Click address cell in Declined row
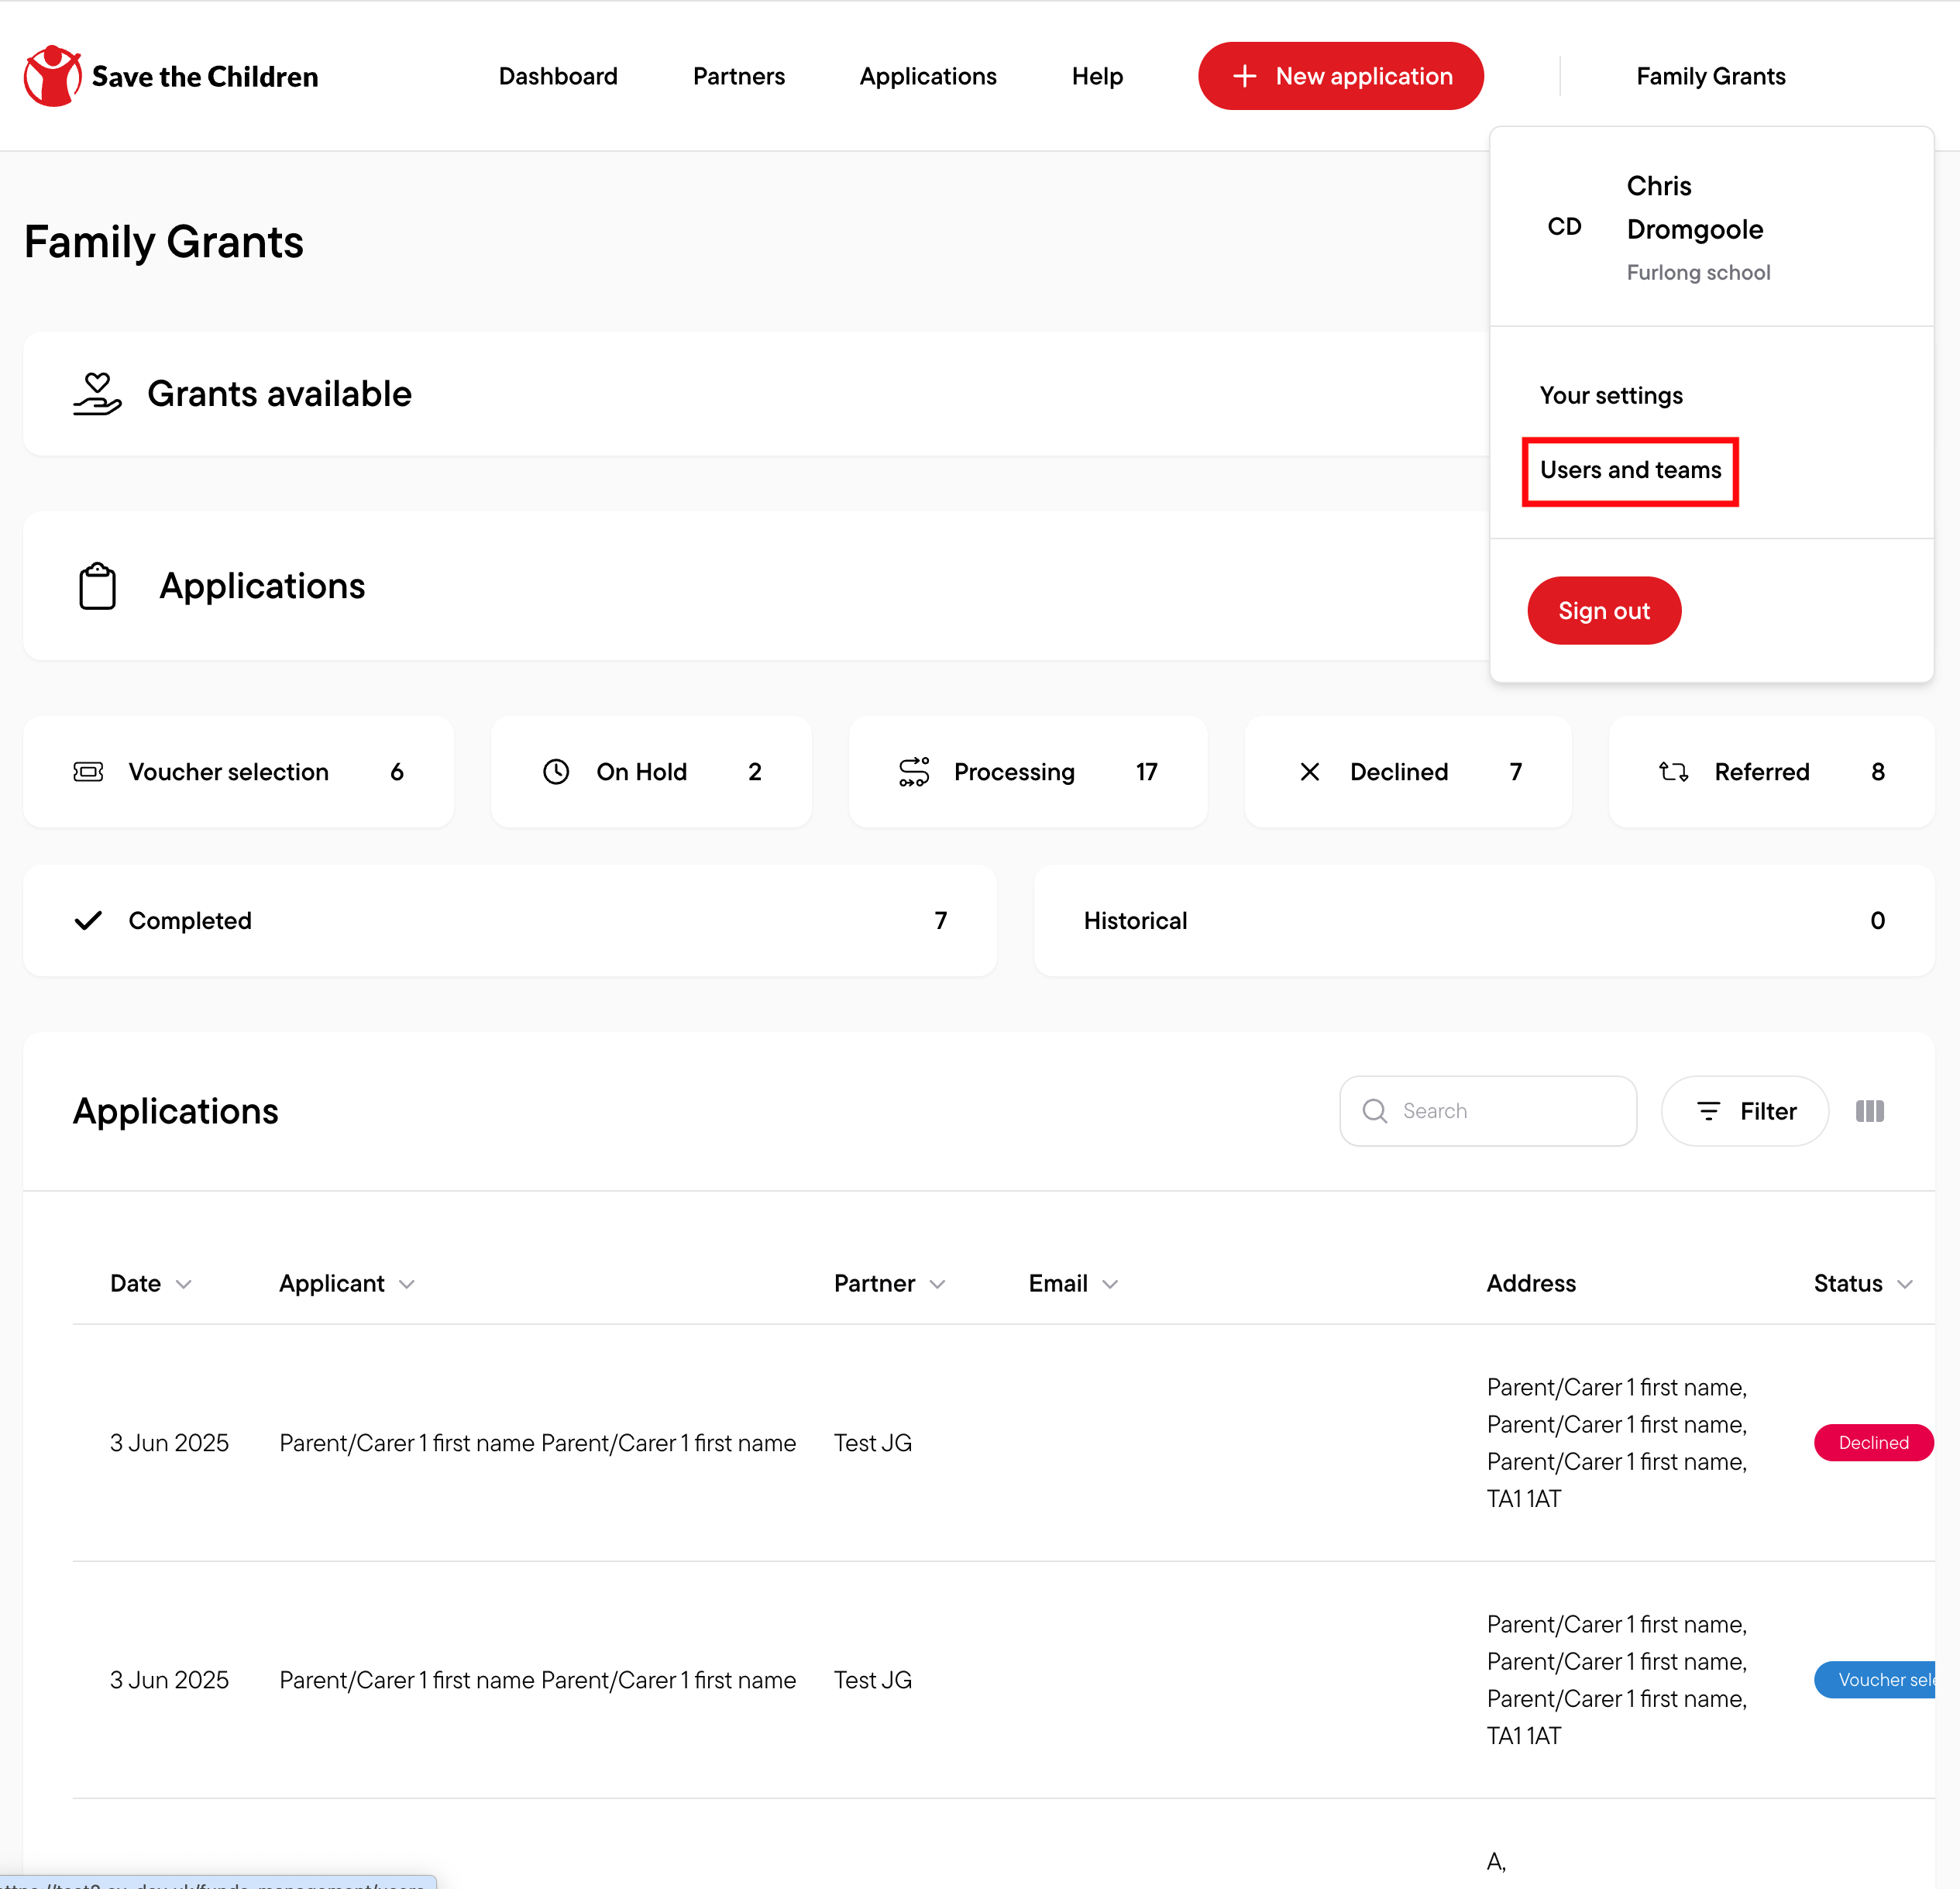1960x1889 pixels. pos(1617,1443)
